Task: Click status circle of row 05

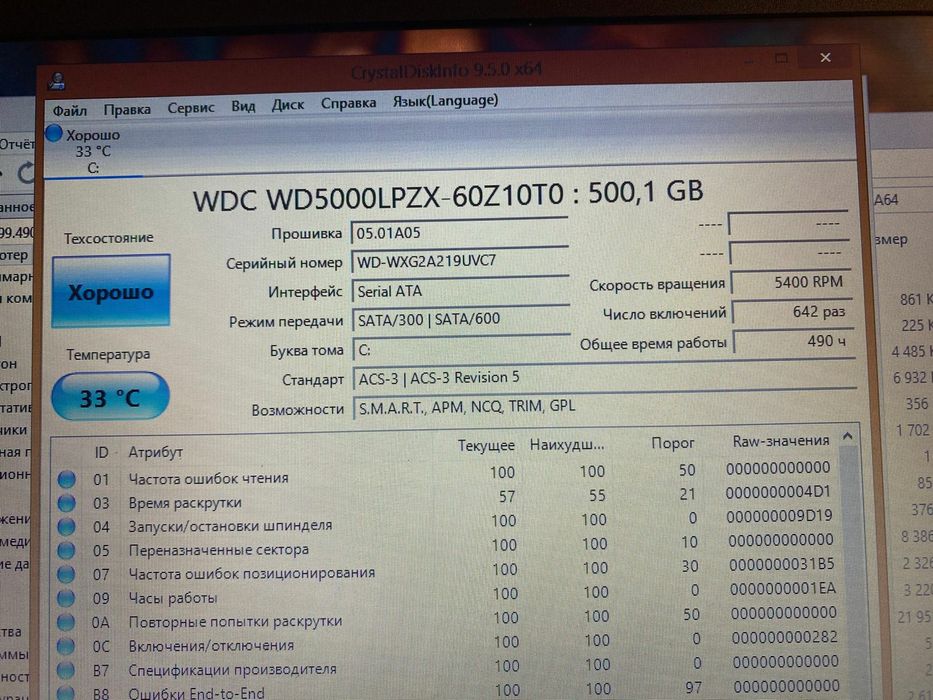Action: (66, 551)
